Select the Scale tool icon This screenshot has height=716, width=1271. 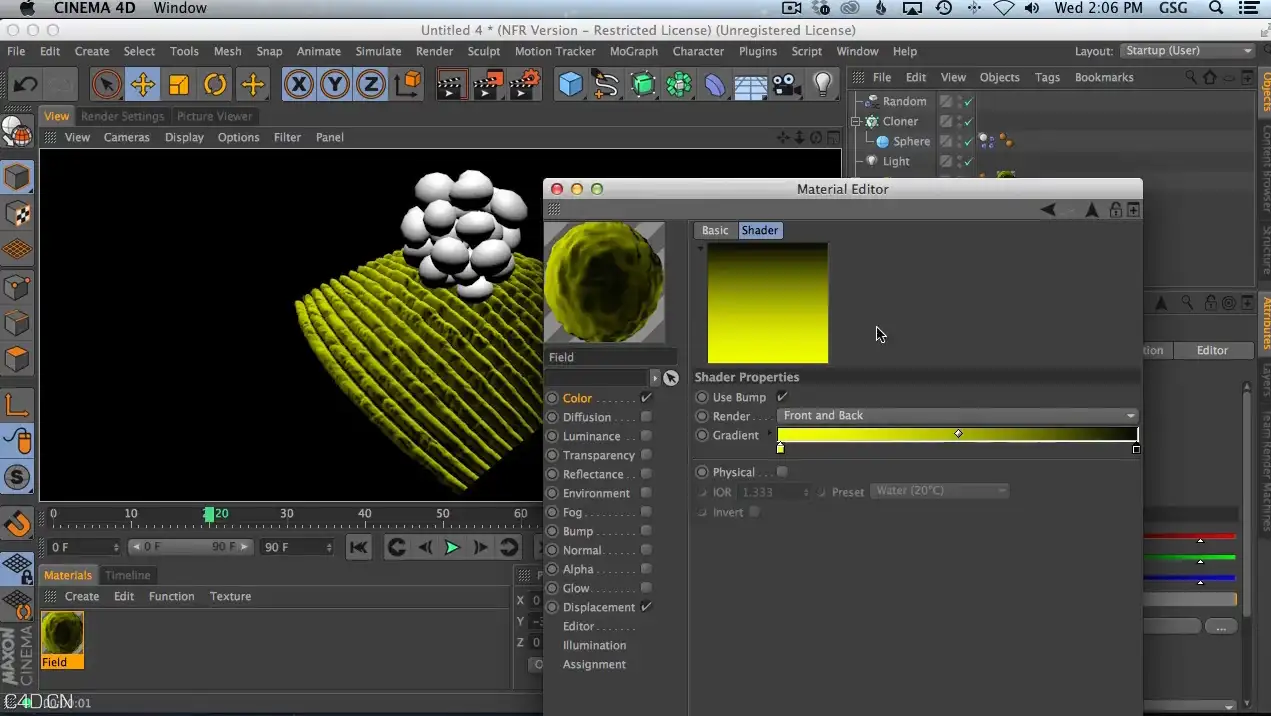[x=179, y=85]
